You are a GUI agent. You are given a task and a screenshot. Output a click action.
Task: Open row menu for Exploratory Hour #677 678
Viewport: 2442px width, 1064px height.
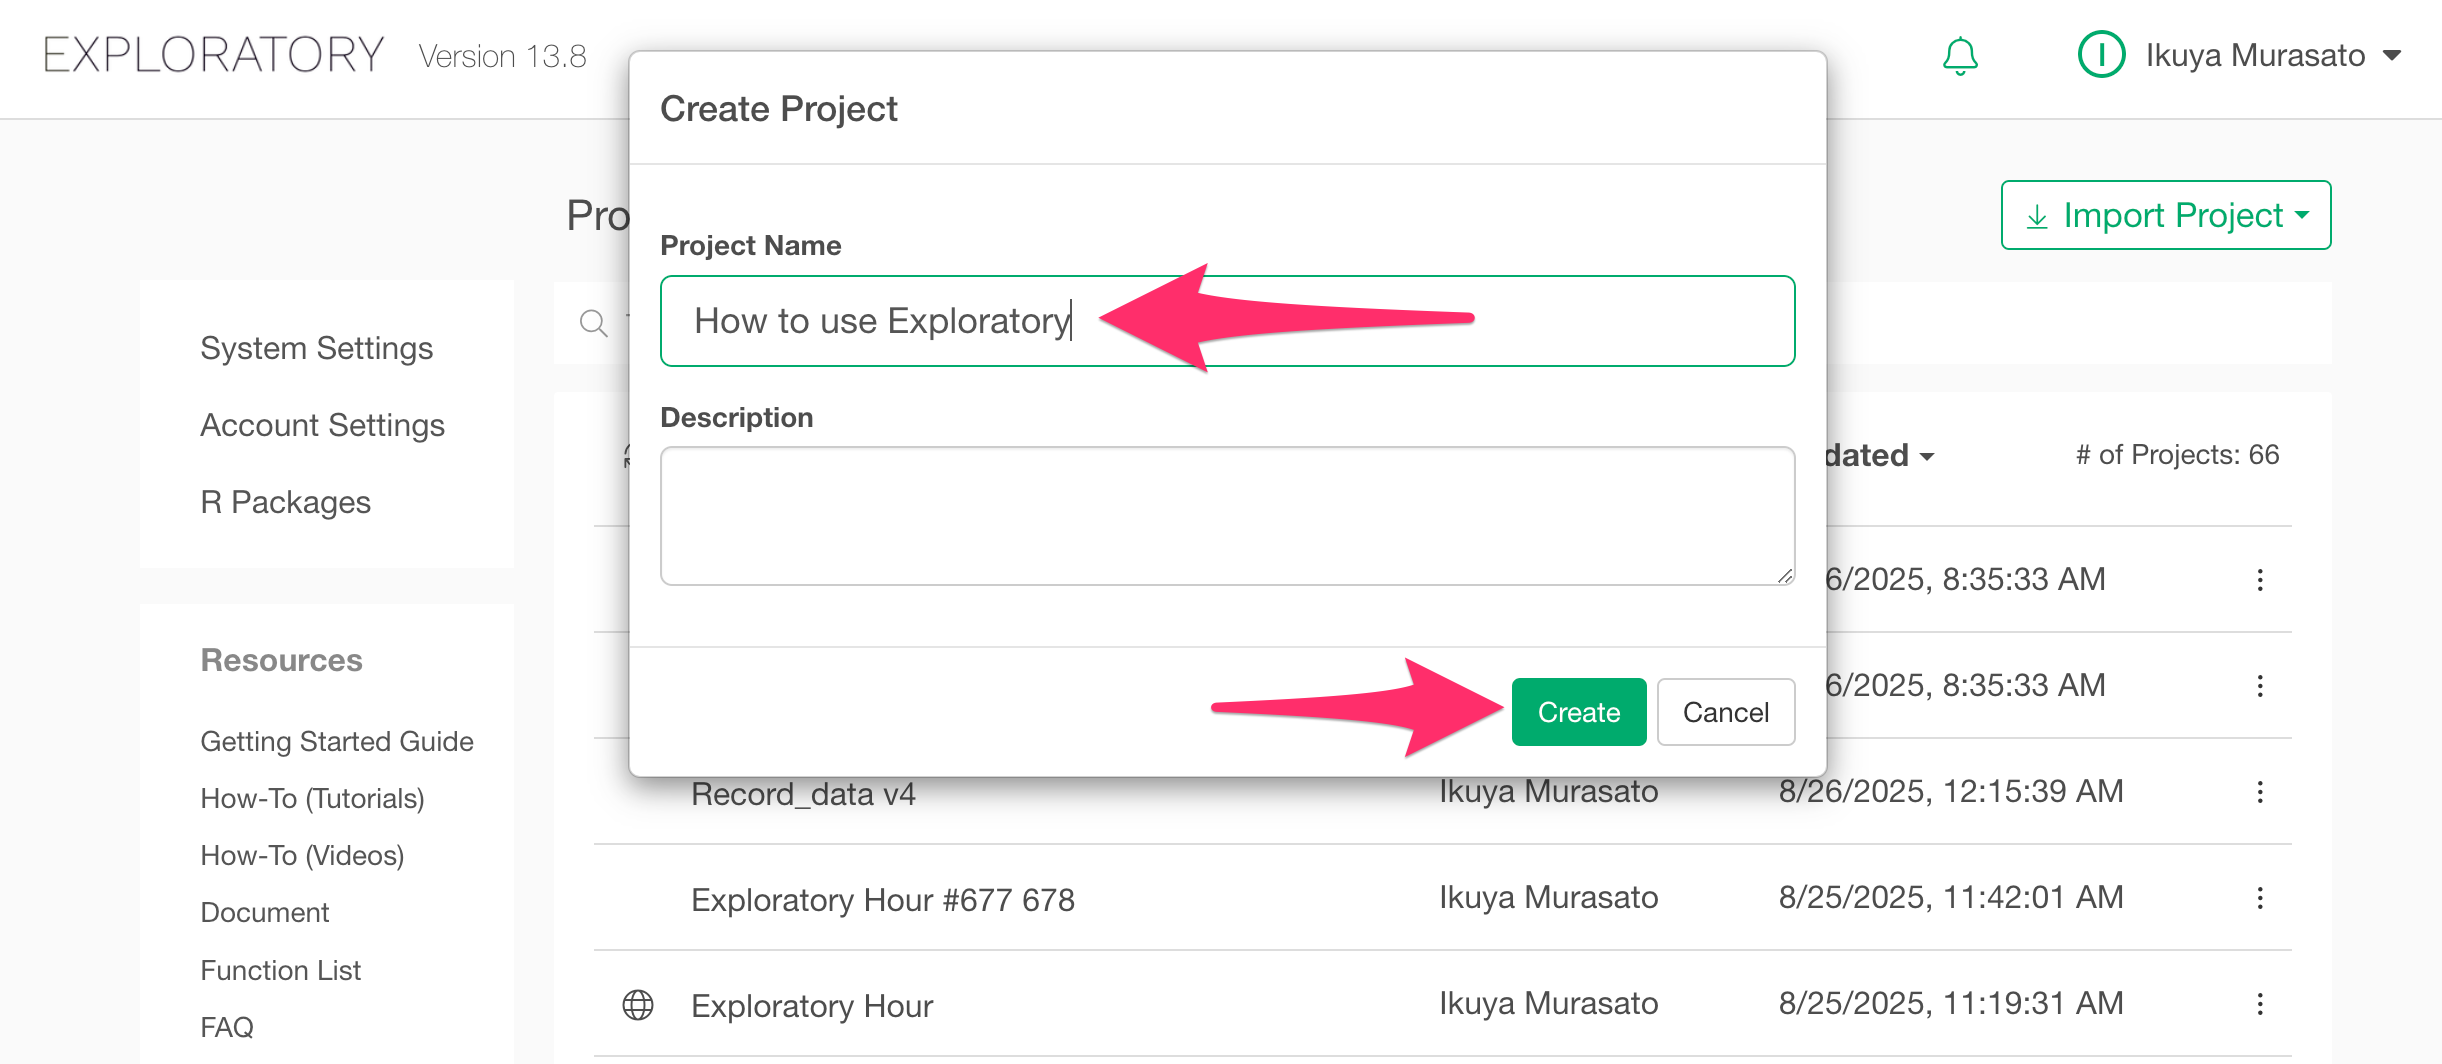point(2260,898)
